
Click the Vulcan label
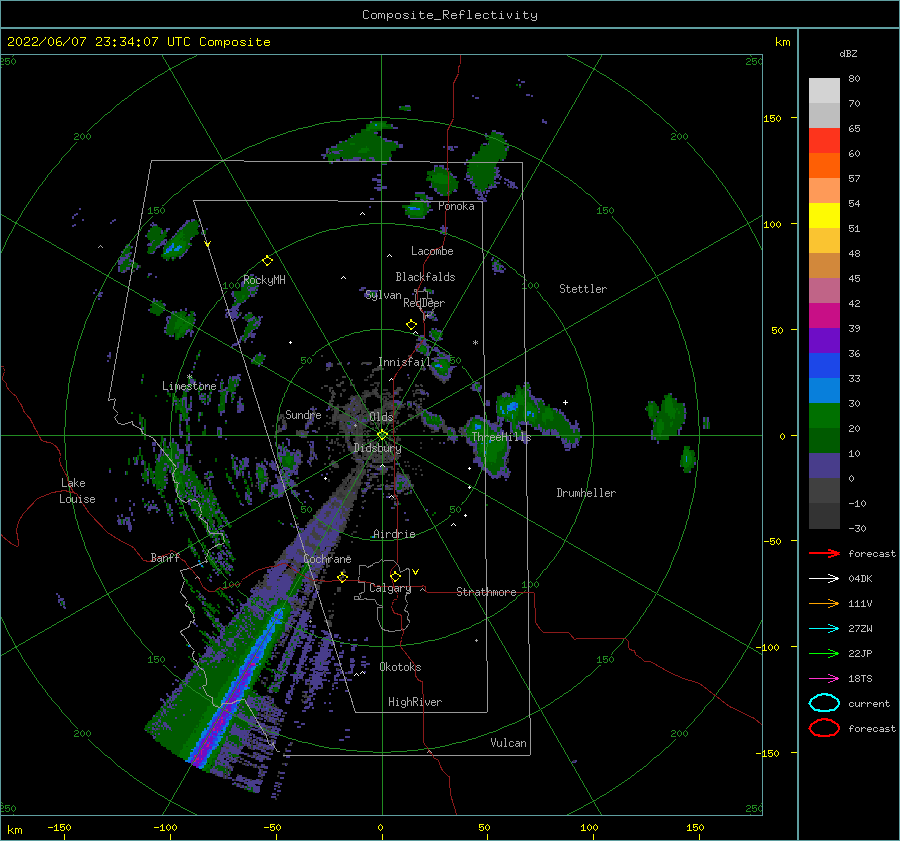(508, 743)
